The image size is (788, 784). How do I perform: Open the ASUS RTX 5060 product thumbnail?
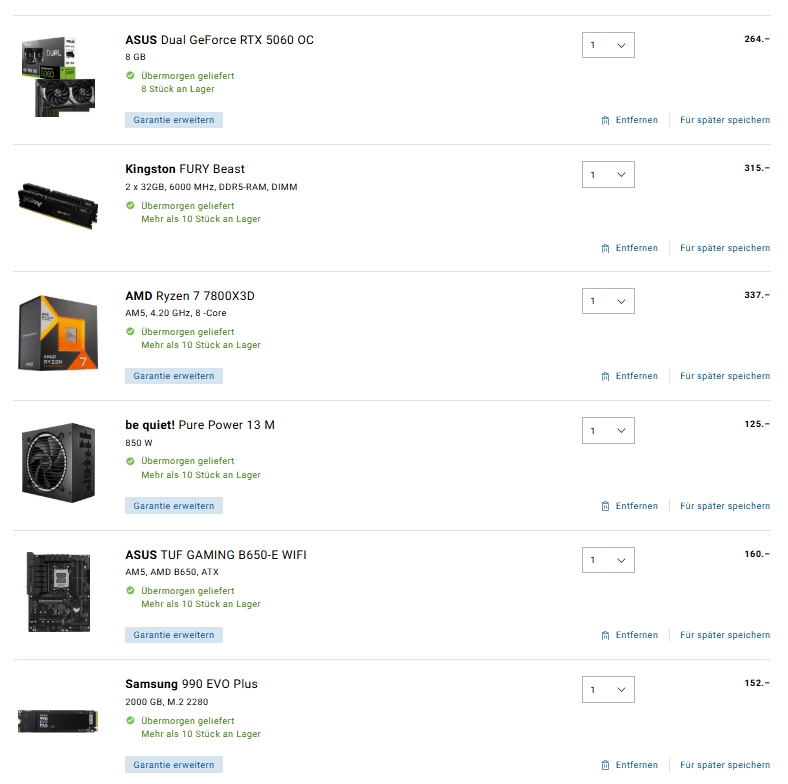(x=58, y=76)
